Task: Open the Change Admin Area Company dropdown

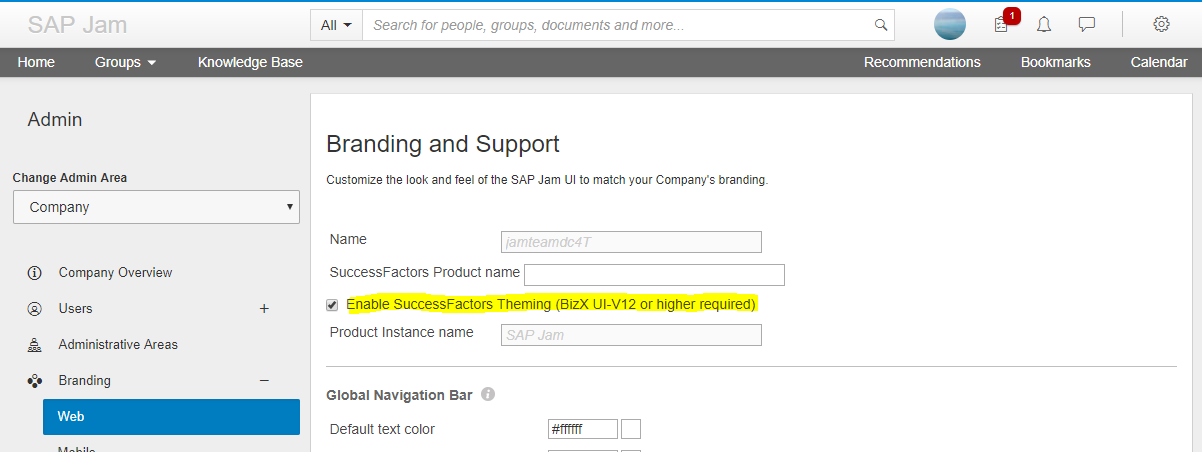Action: [156, 207]
